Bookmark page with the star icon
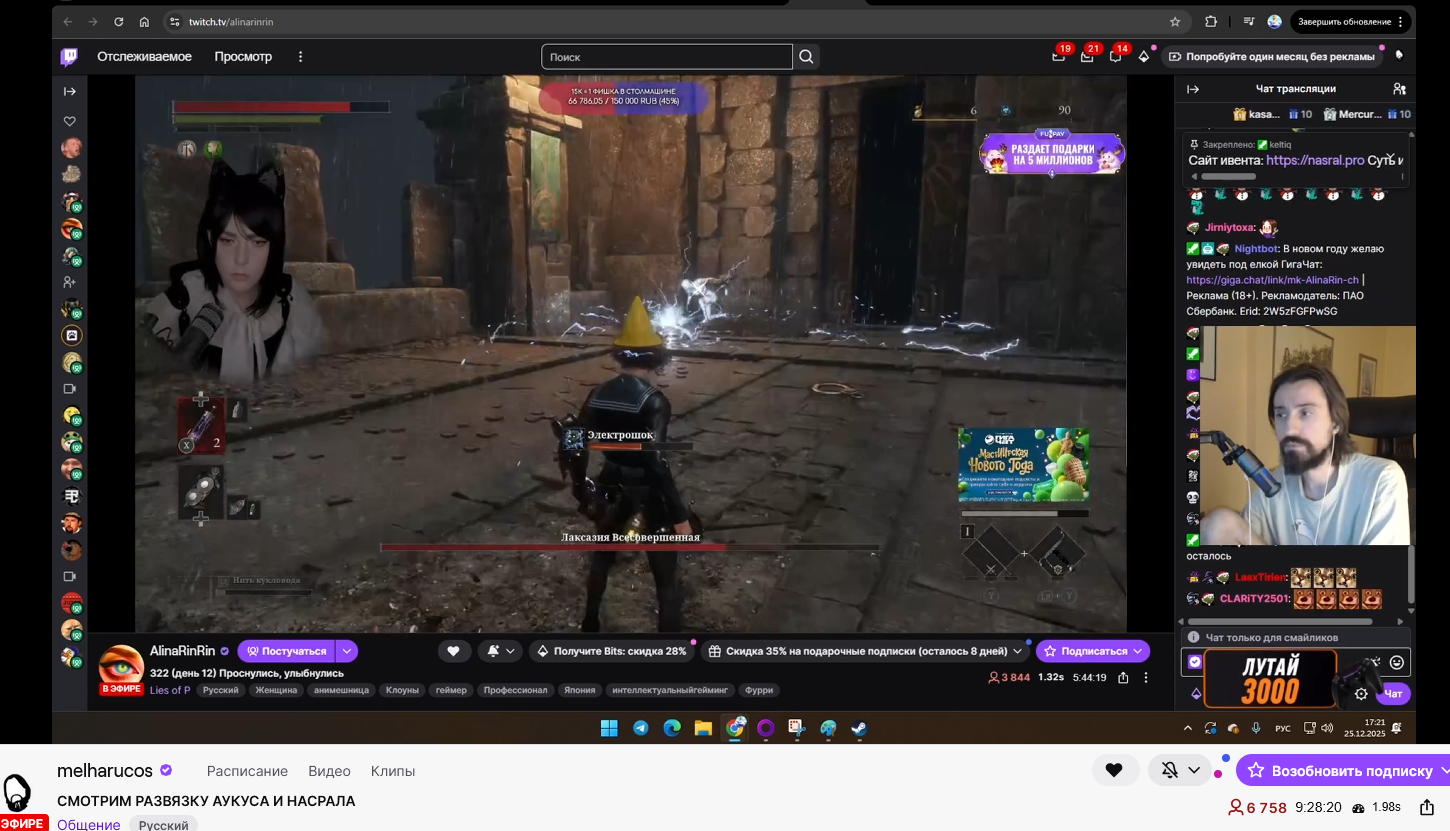The width and height of the screenshot is (1450, 831). pos(1175,22)
